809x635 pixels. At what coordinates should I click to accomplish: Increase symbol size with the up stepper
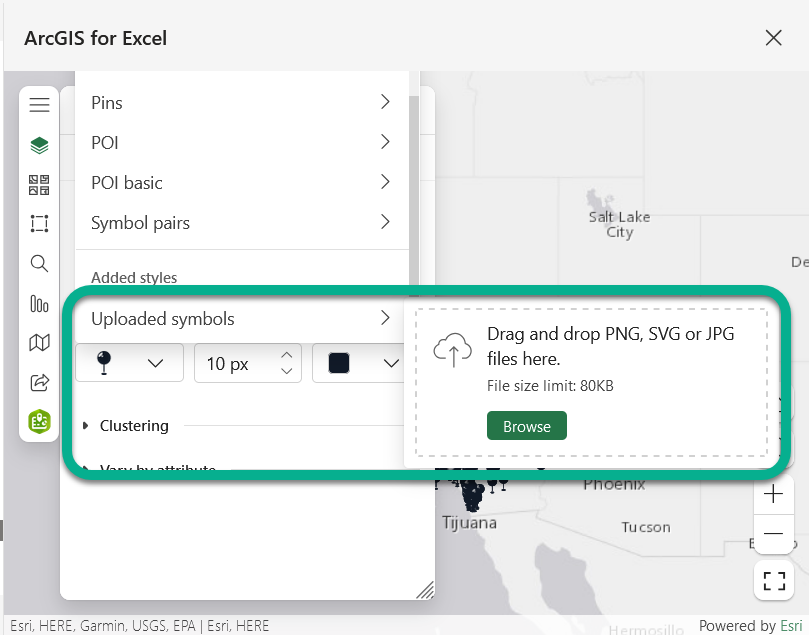point(287,356)
